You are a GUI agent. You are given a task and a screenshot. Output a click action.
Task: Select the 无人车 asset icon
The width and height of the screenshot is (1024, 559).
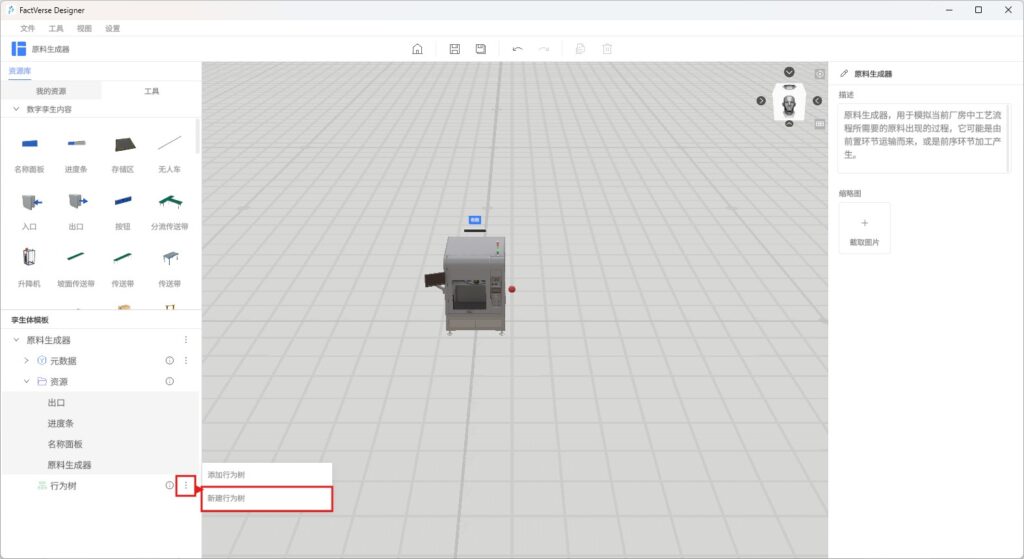tap(169, 144)
